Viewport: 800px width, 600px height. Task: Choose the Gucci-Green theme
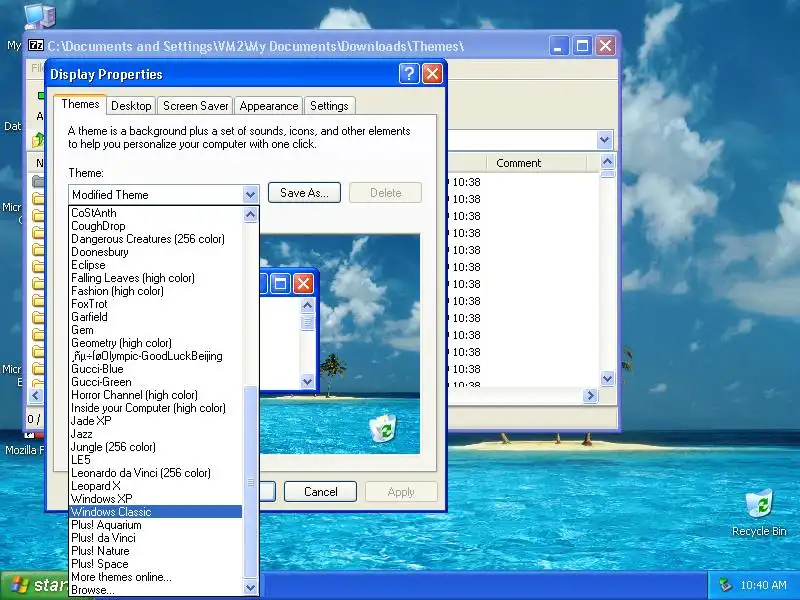[x=156, y=382]
